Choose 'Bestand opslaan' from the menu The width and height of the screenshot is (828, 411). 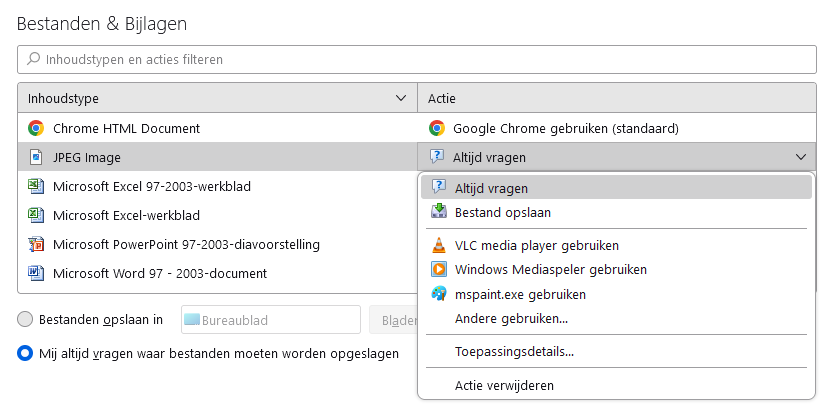(x=502, y=212)
